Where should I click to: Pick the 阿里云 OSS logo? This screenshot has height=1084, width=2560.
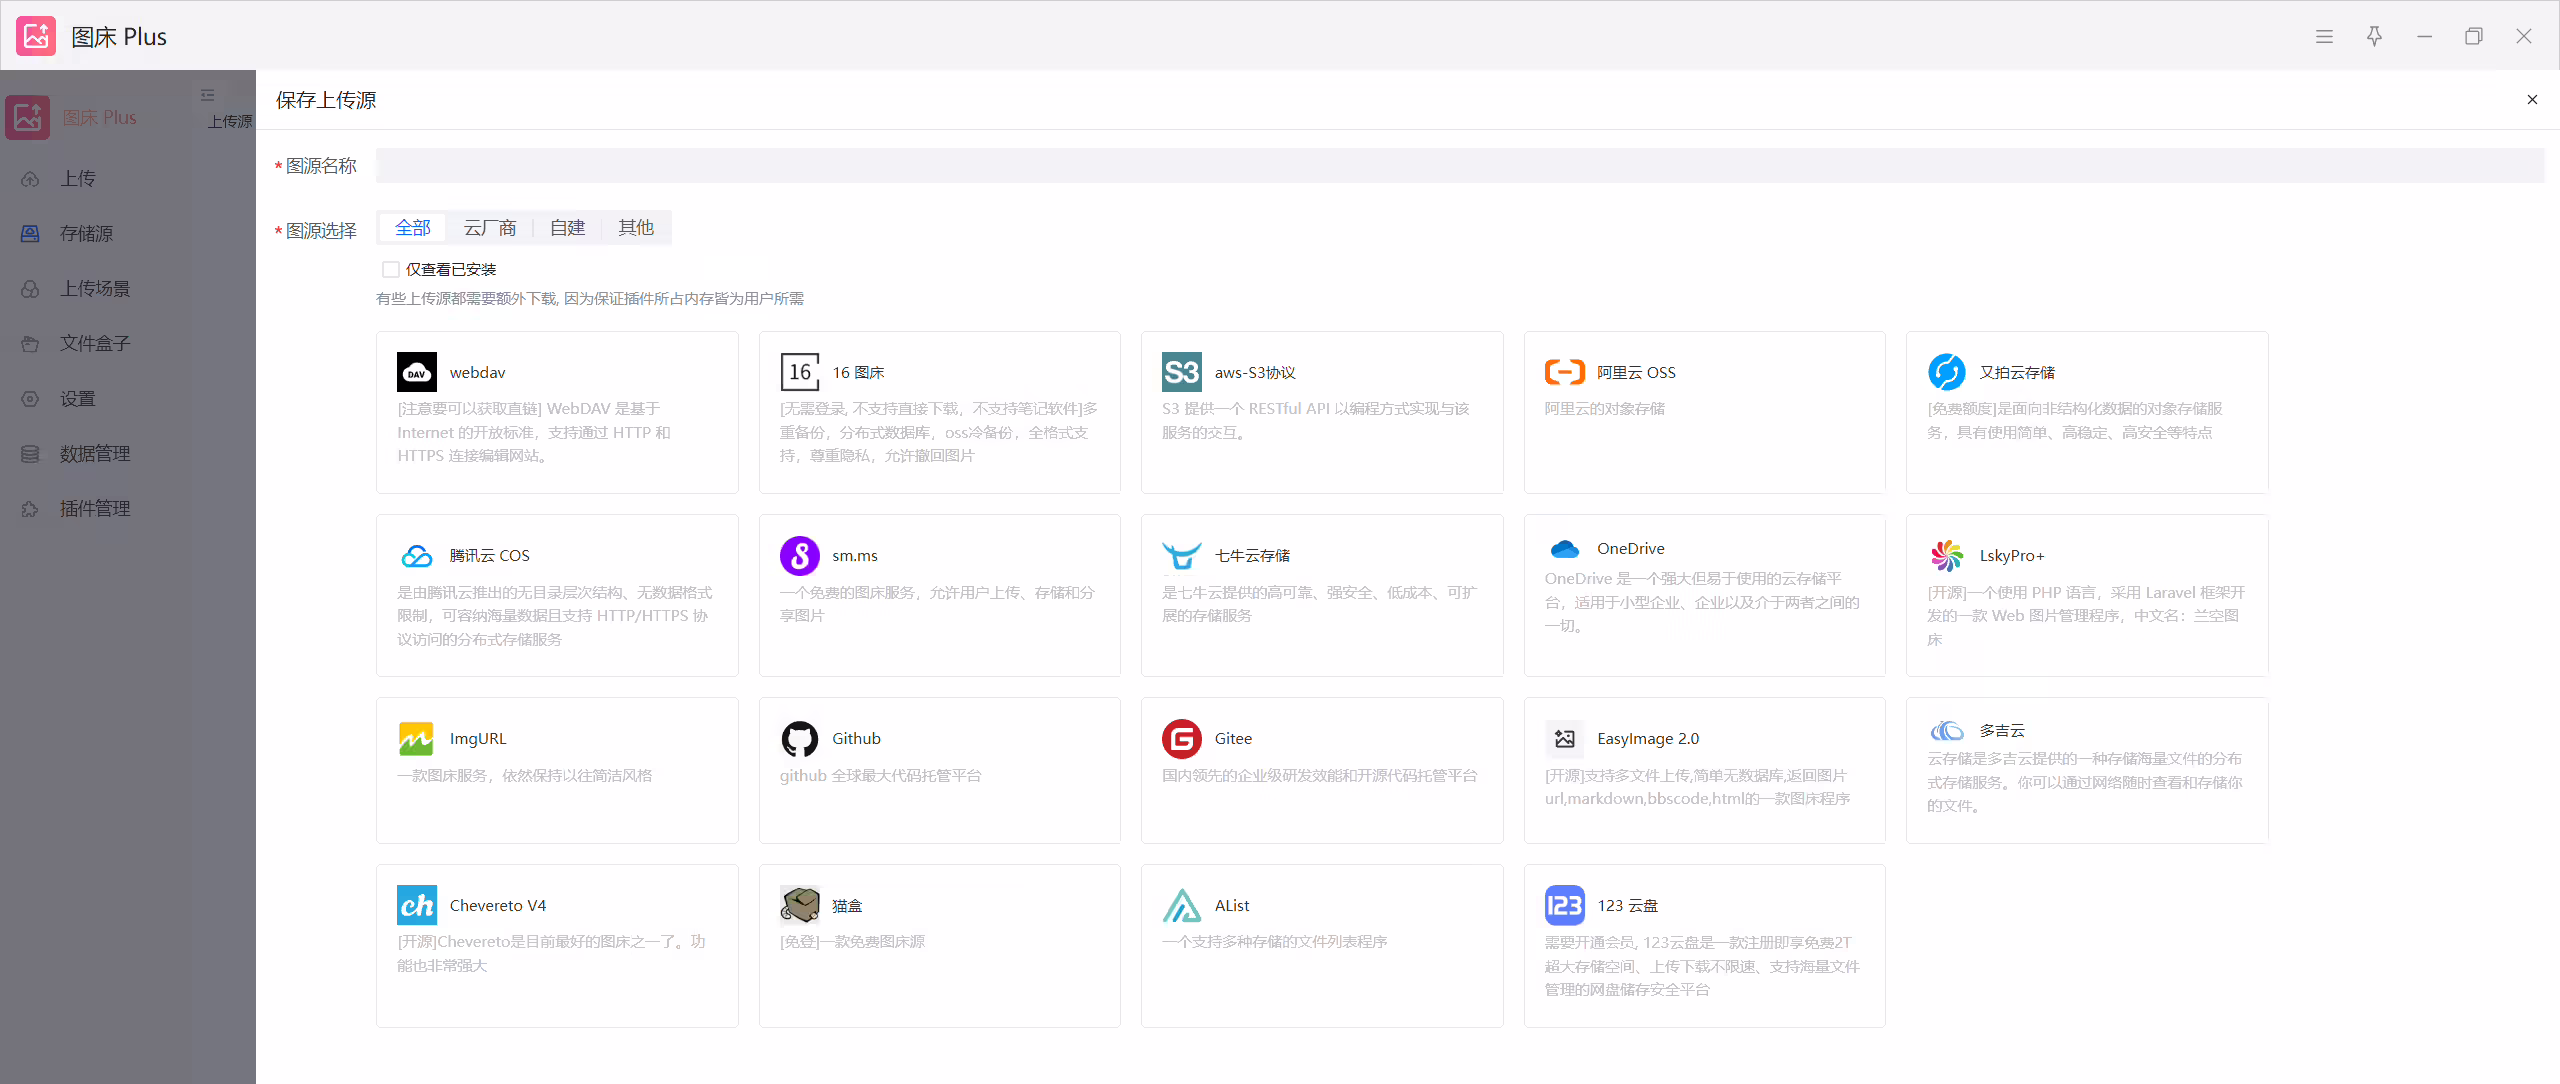(x=1564, y=372)
